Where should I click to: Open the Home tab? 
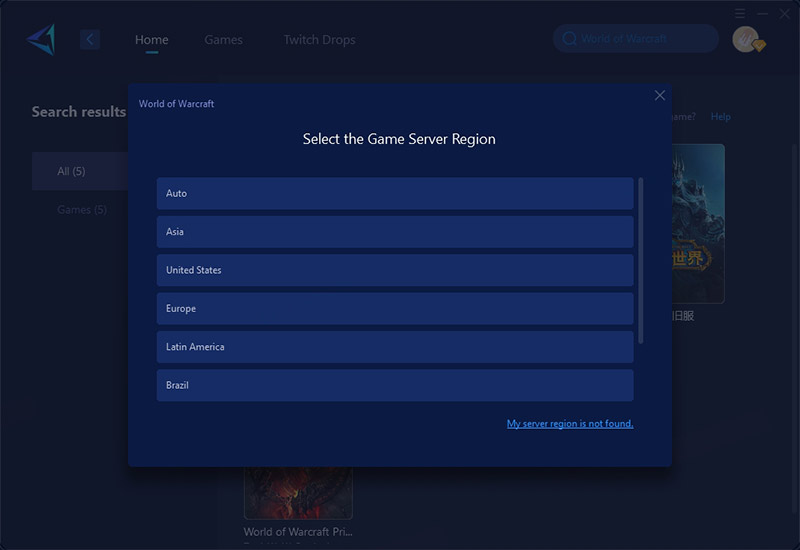pyautogui.click(x=152, y=39)
